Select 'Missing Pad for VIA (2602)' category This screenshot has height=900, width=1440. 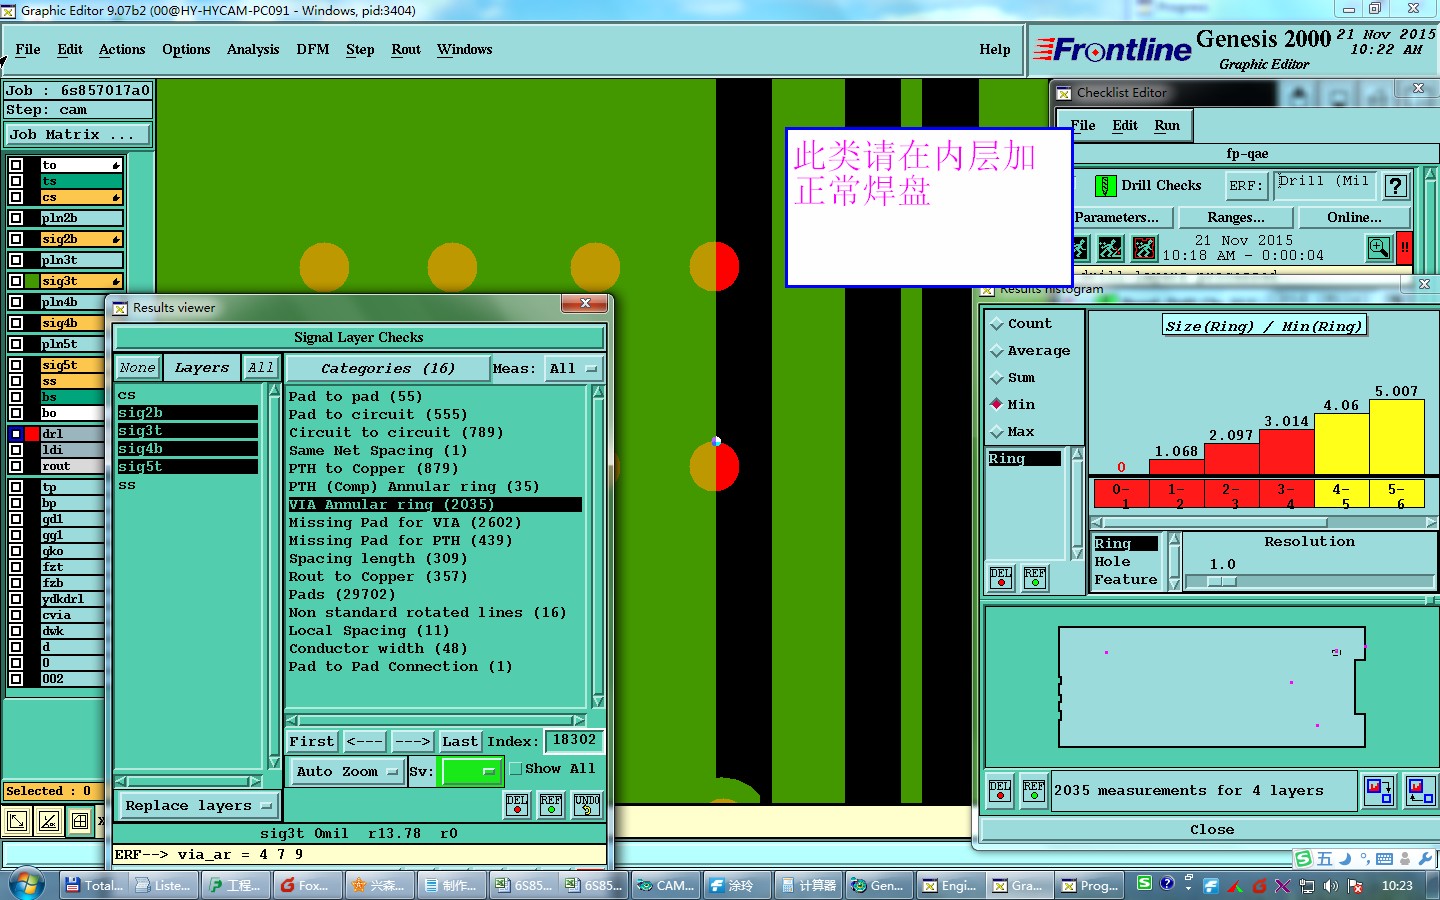pos(405,523)
